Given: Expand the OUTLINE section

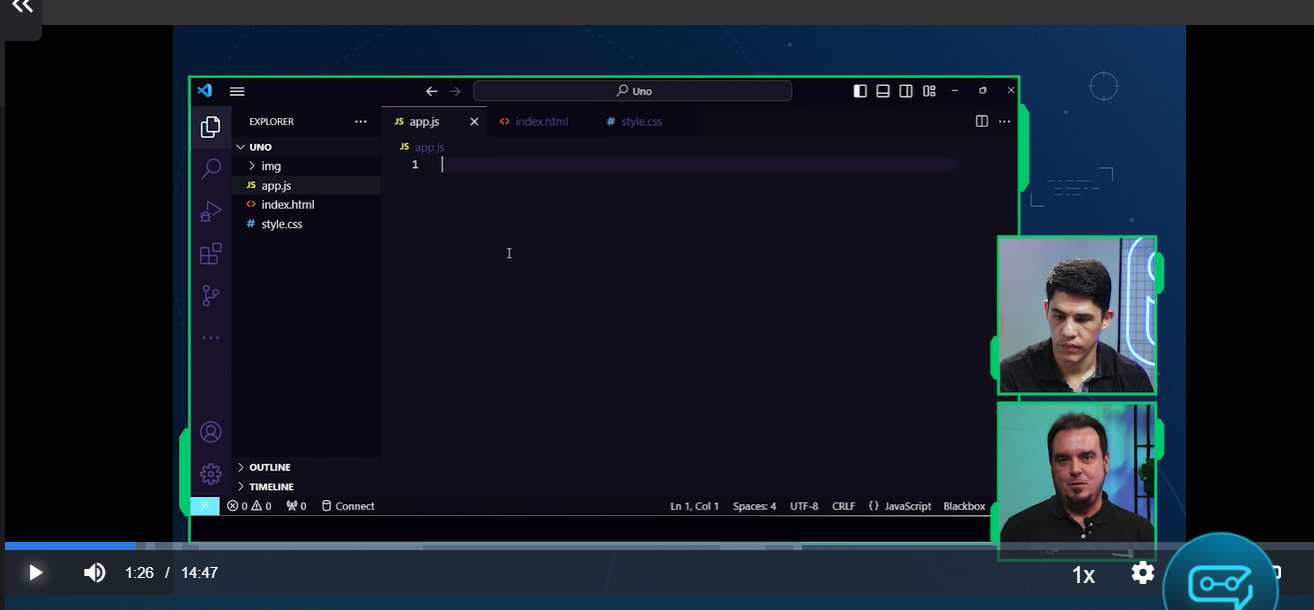Looking at the screenshot, I should [x=306, y=467].
